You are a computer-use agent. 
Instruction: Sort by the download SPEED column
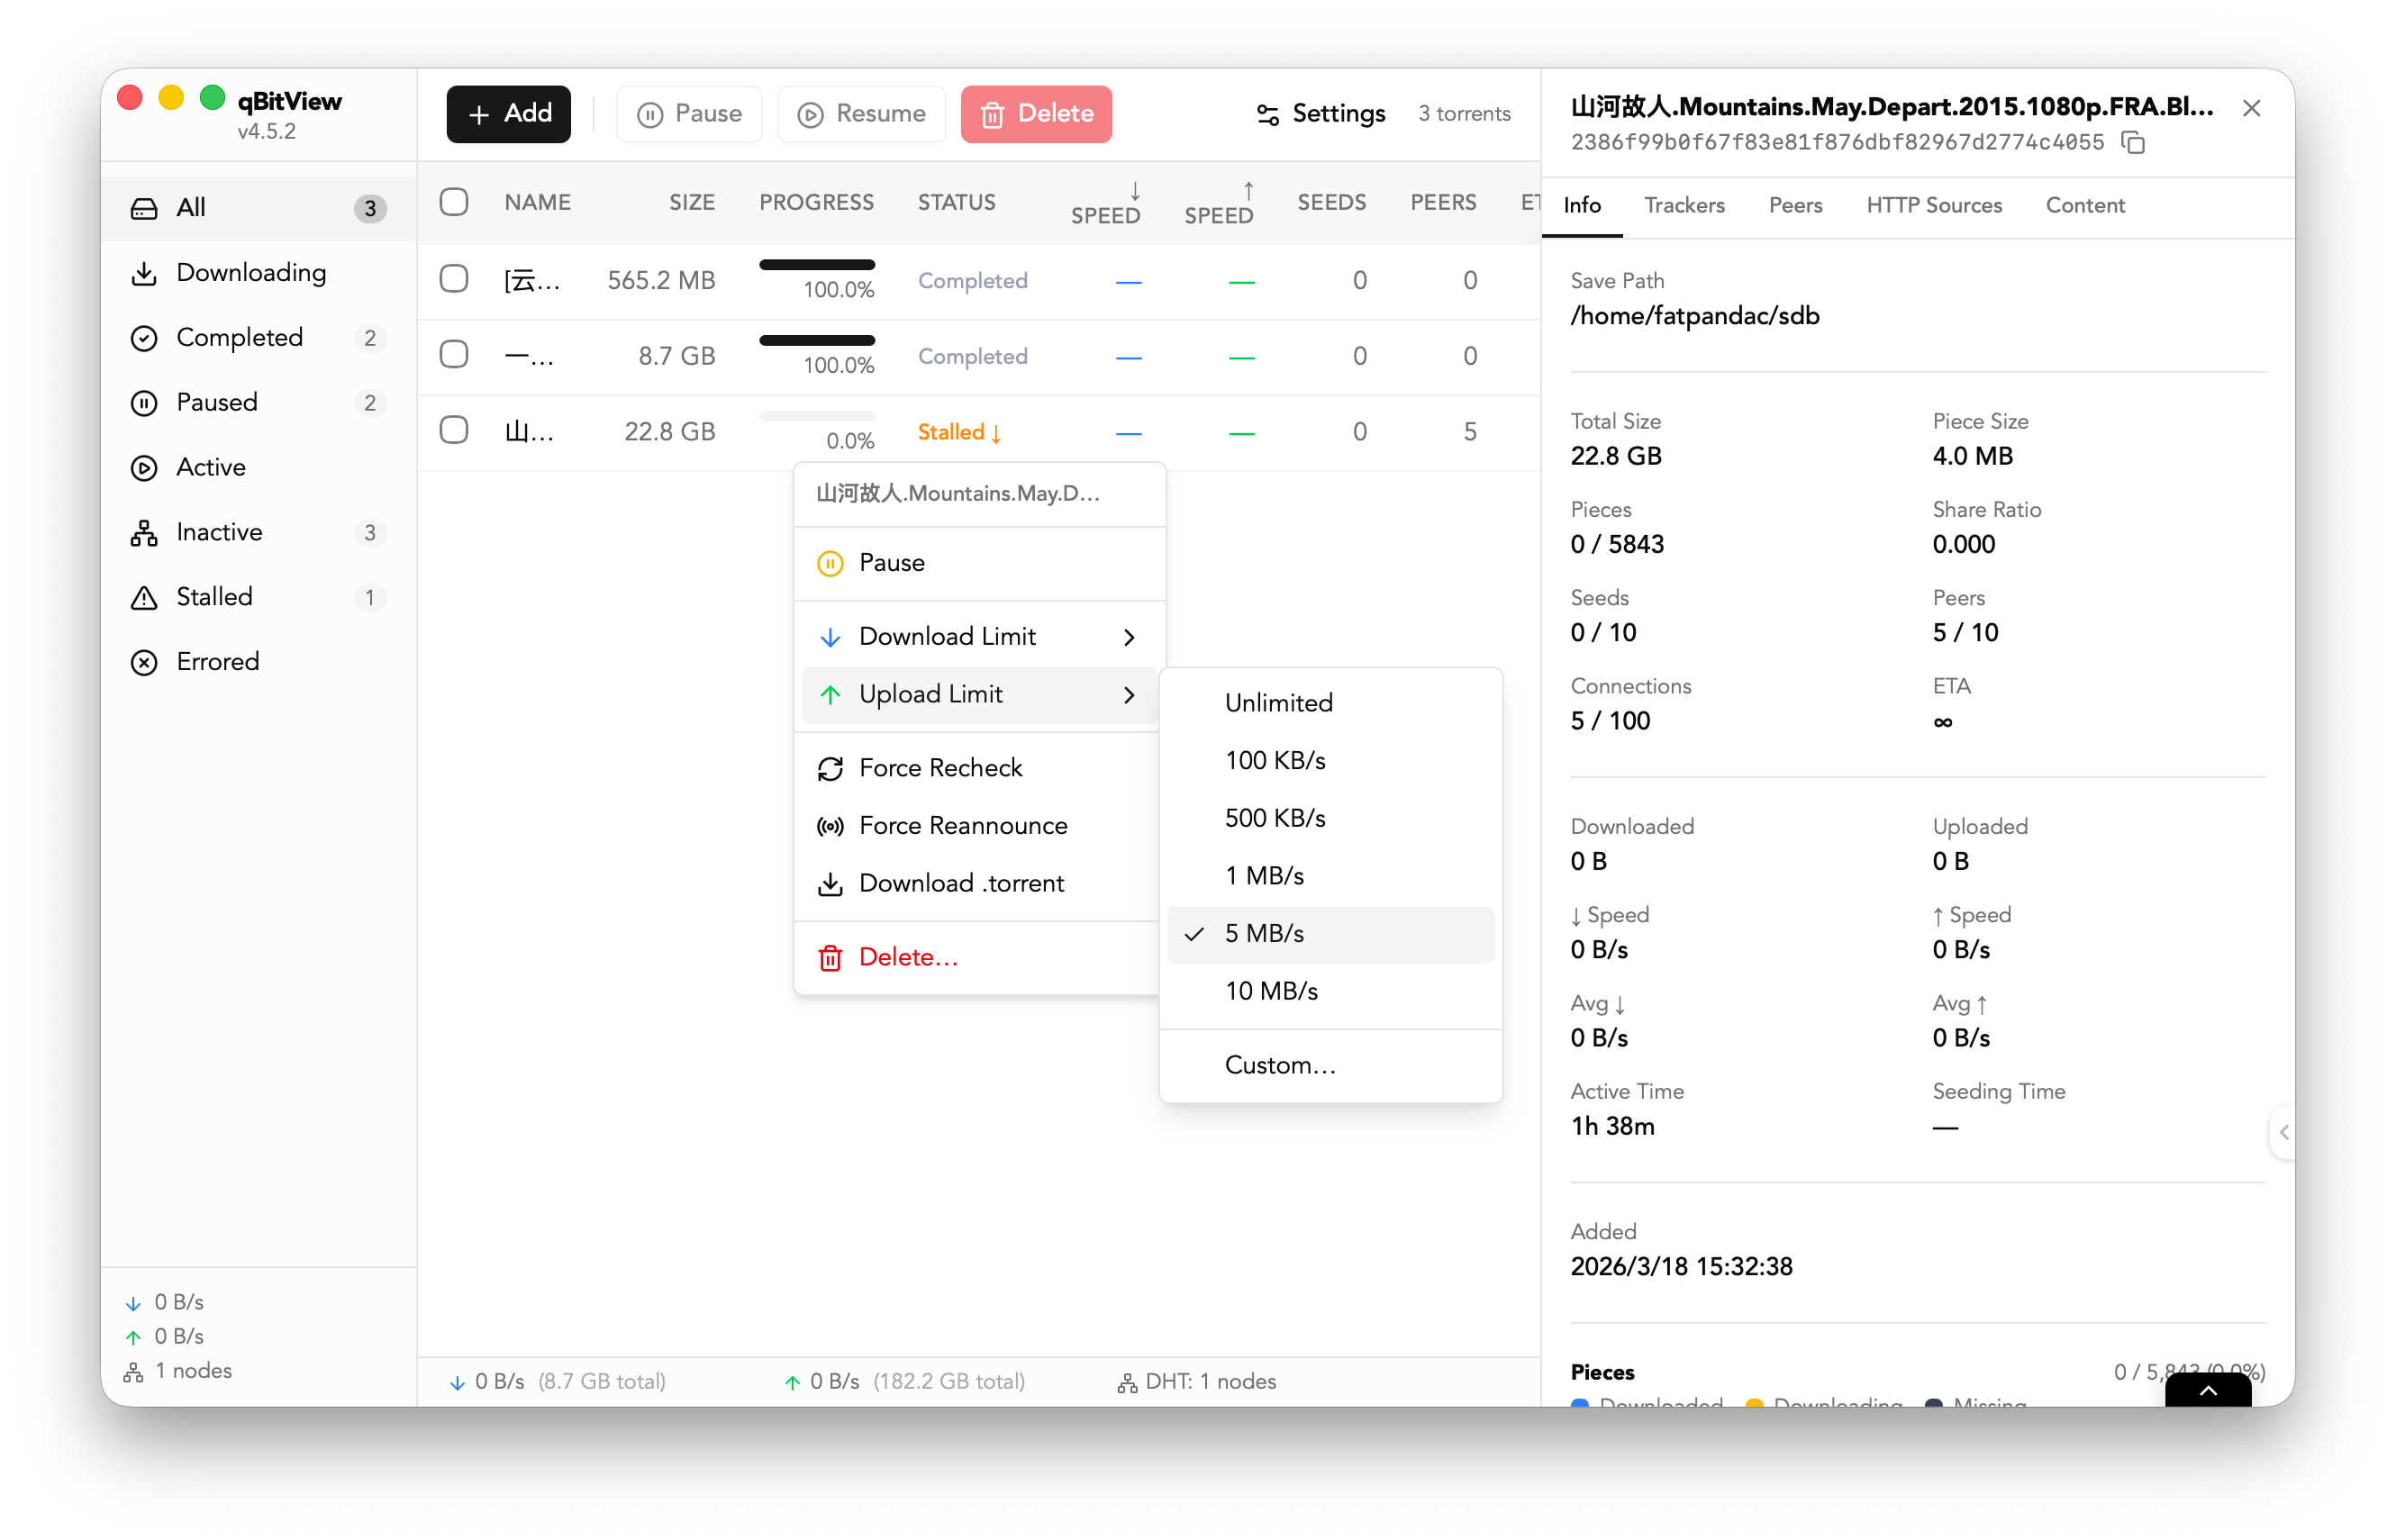click(1105, 204)
